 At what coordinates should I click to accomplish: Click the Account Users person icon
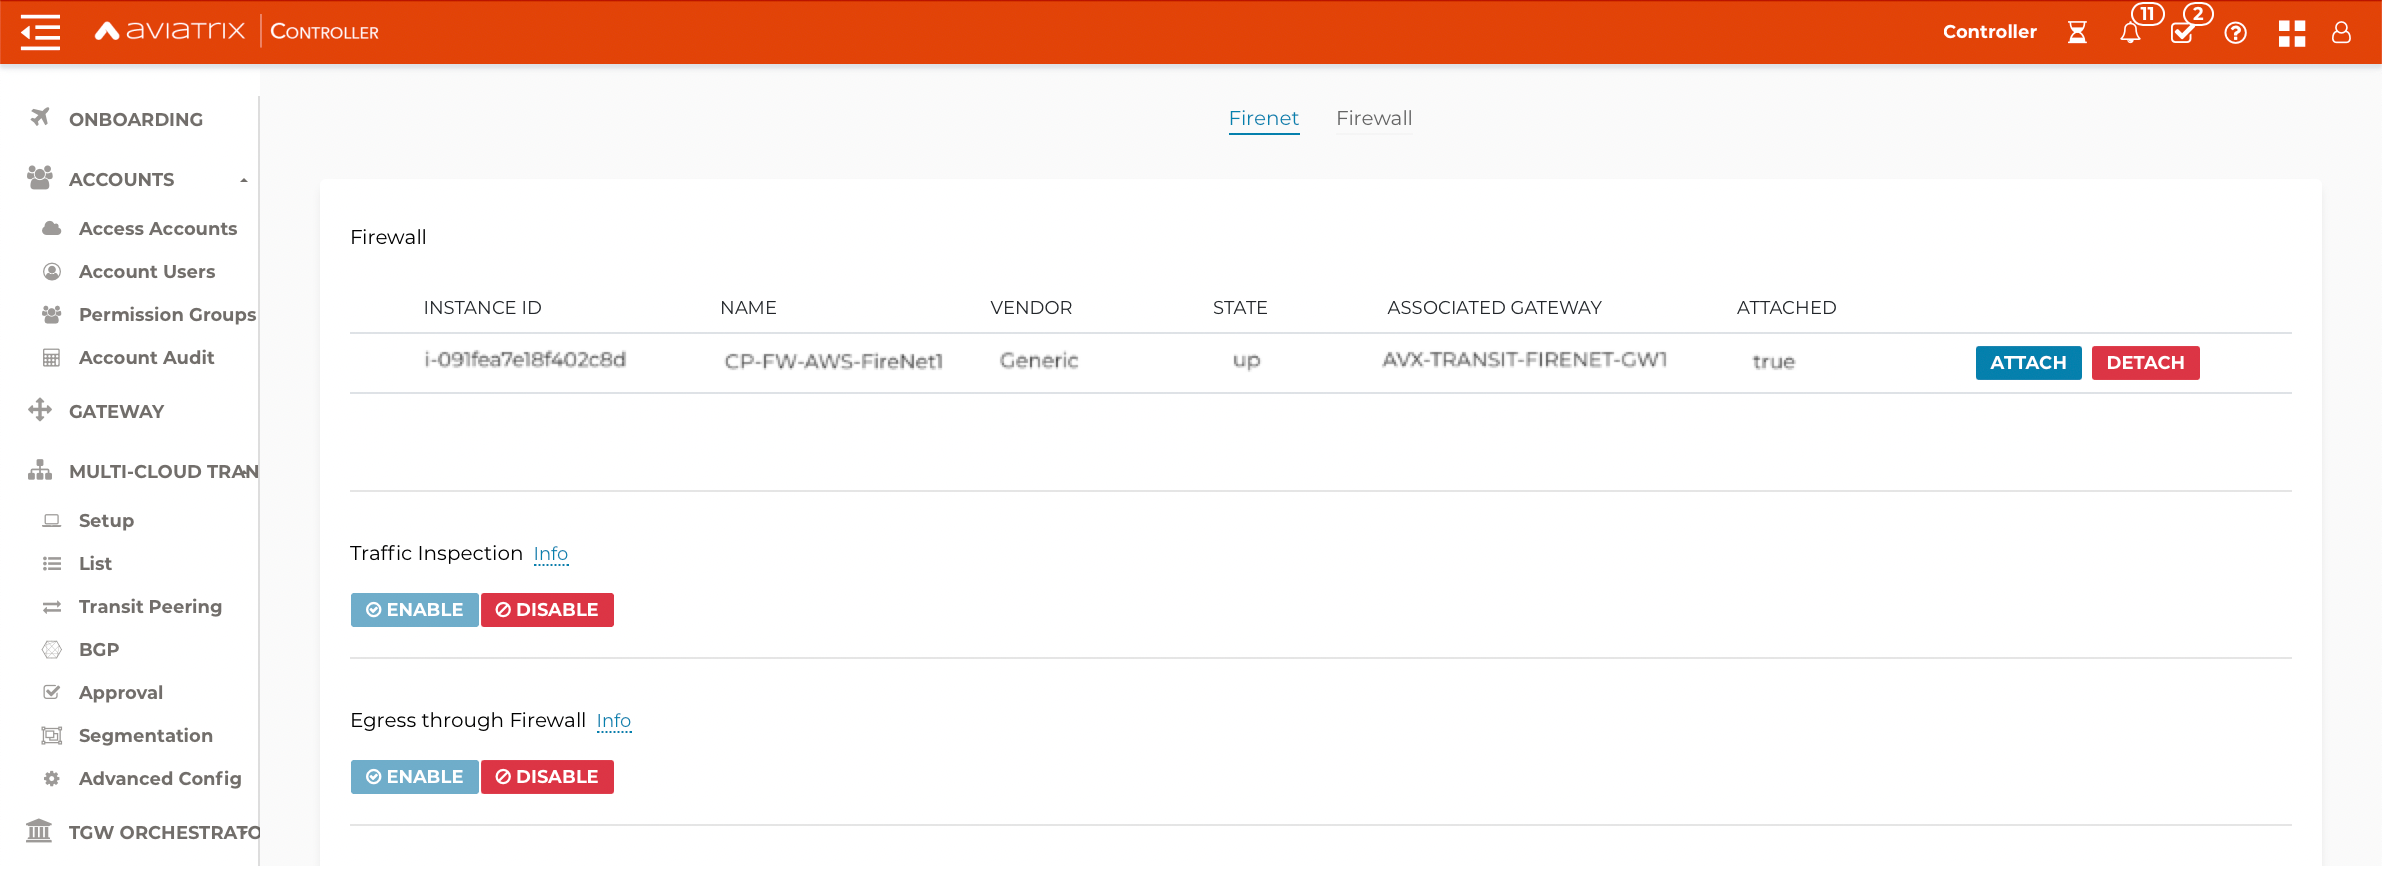pos(52,271)
